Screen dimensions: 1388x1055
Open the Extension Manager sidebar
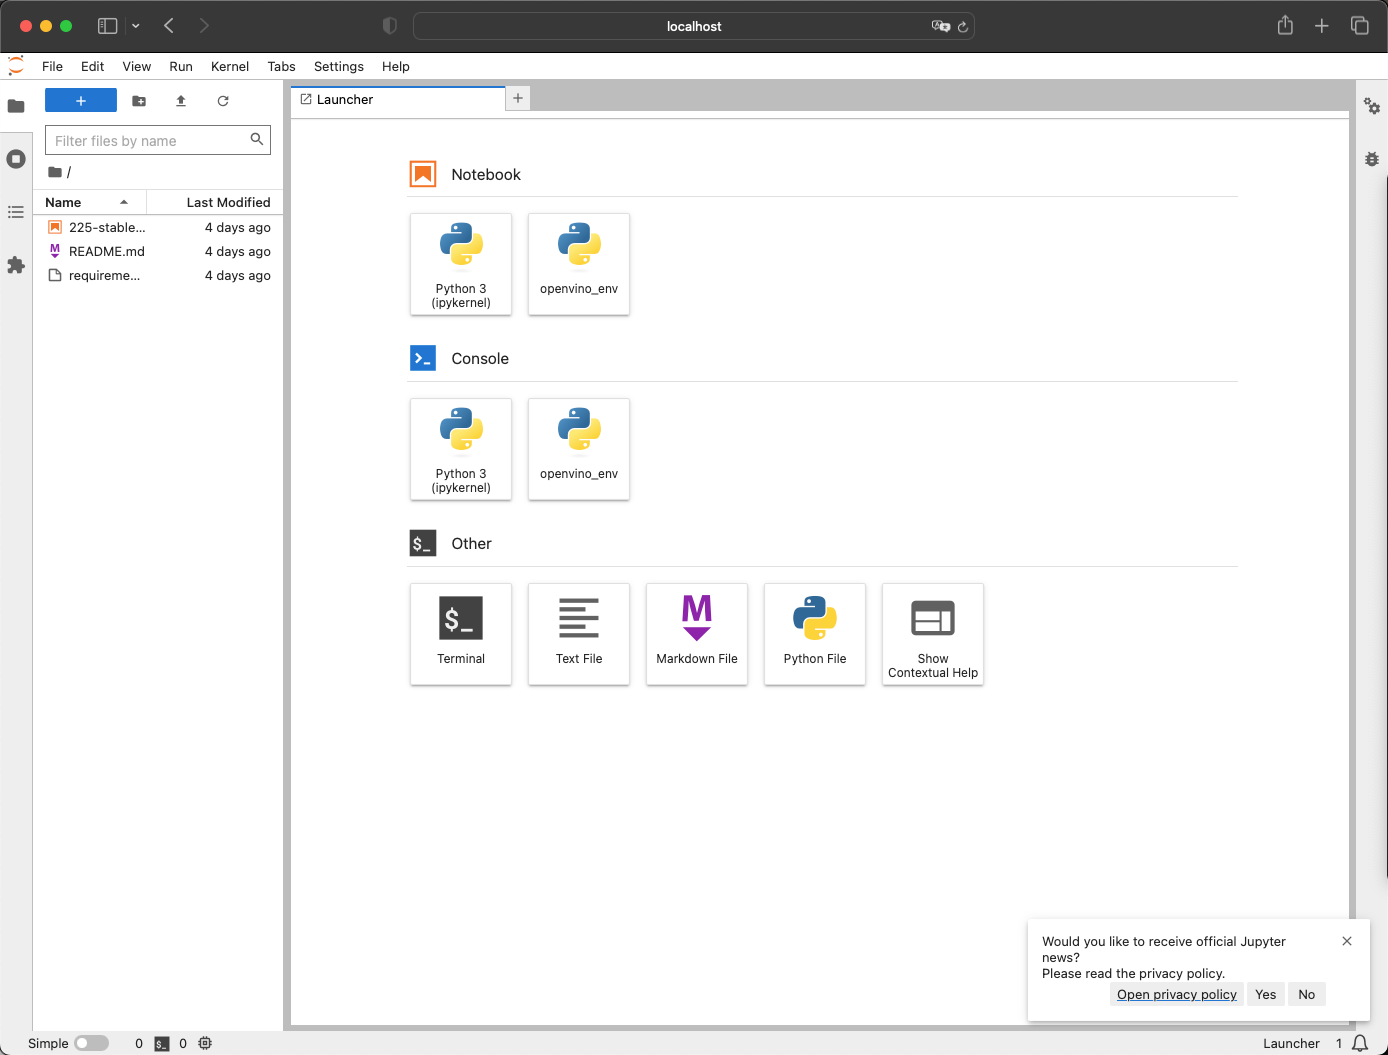click(16, 265)
